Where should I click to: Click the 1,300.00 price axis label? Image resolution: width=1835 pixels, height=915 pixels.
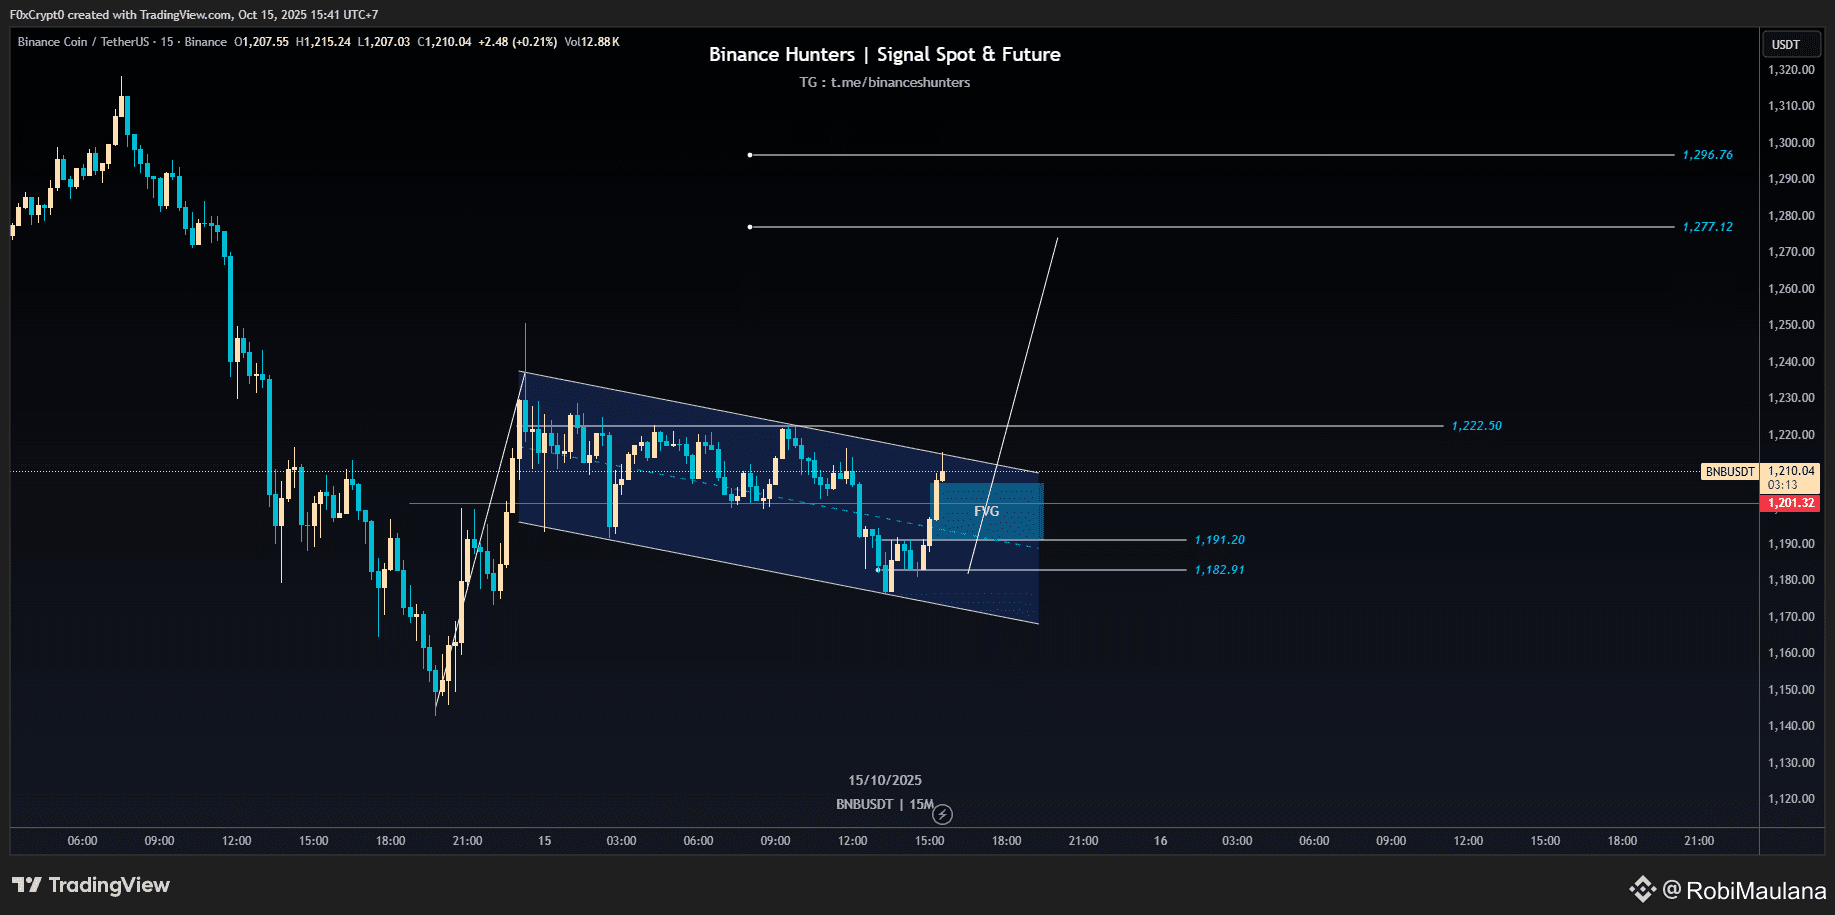coord(1791,143)
